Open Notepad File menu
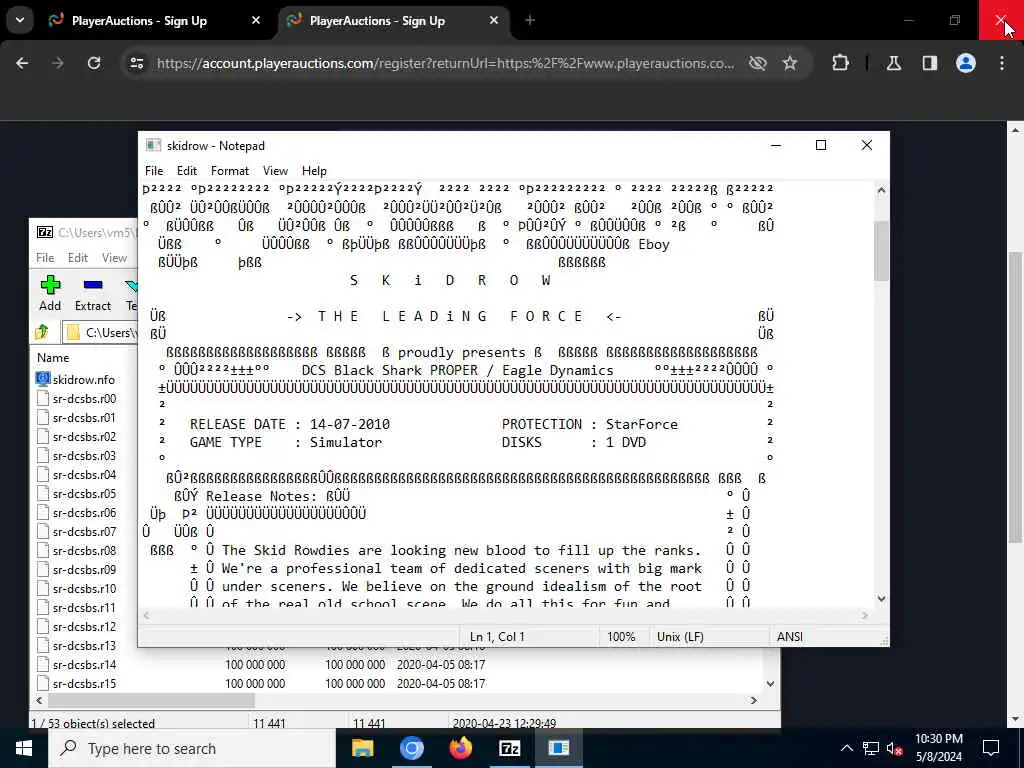Image resolution: width=1024 pixels, height=768 pixels. point(154,170)
